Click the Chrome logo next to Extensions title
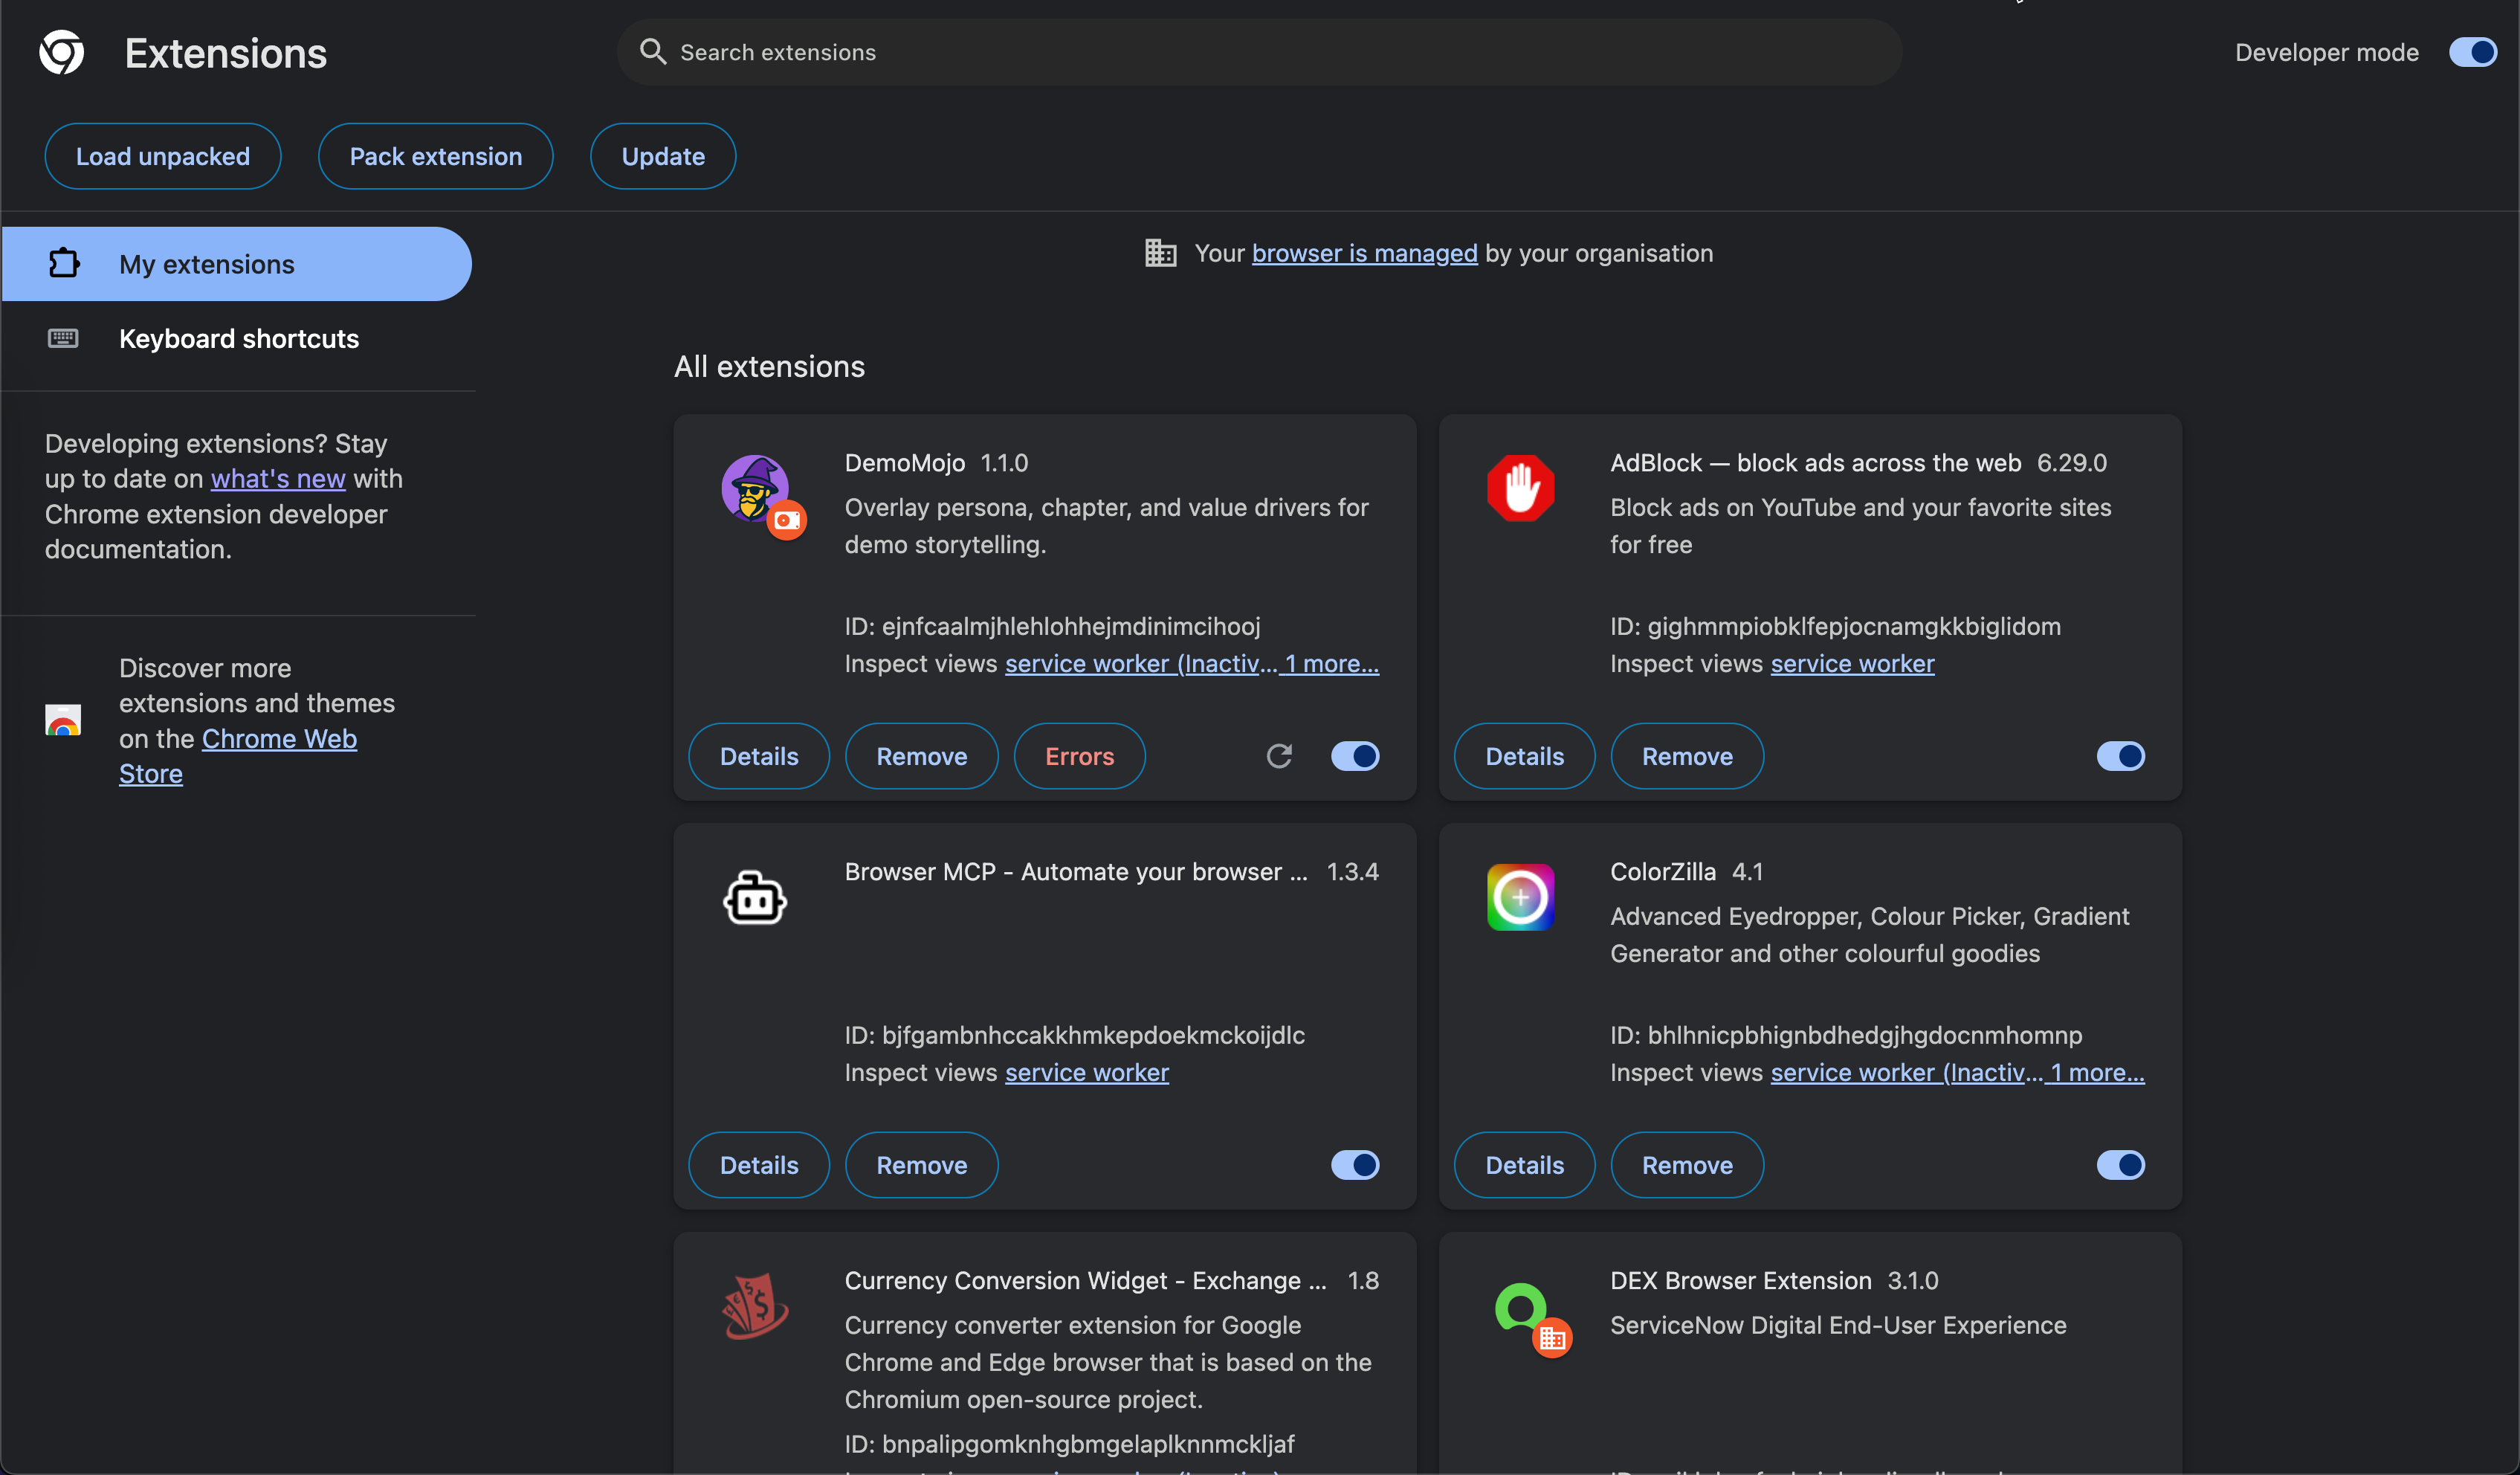The width and height of the screenshot is (2520, 1475). [x=60, y=52]
